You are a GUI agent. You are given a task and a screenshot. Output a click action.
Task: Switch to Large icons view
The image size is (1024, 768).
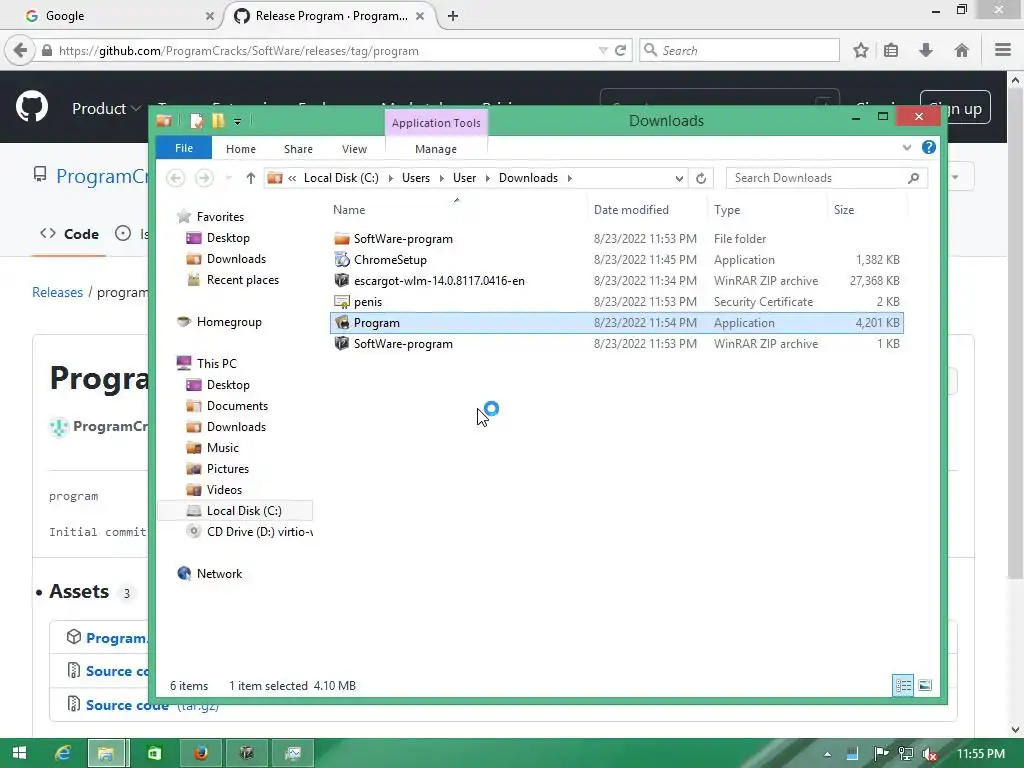point(925,686)
